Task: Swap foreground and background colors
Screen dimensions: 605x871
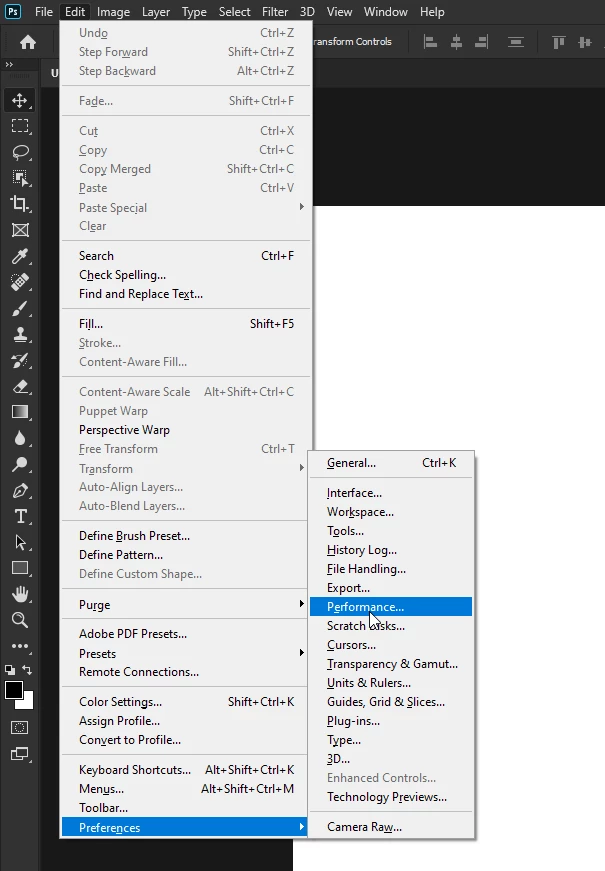Action: pyautogui.click(x=27, y=669)
